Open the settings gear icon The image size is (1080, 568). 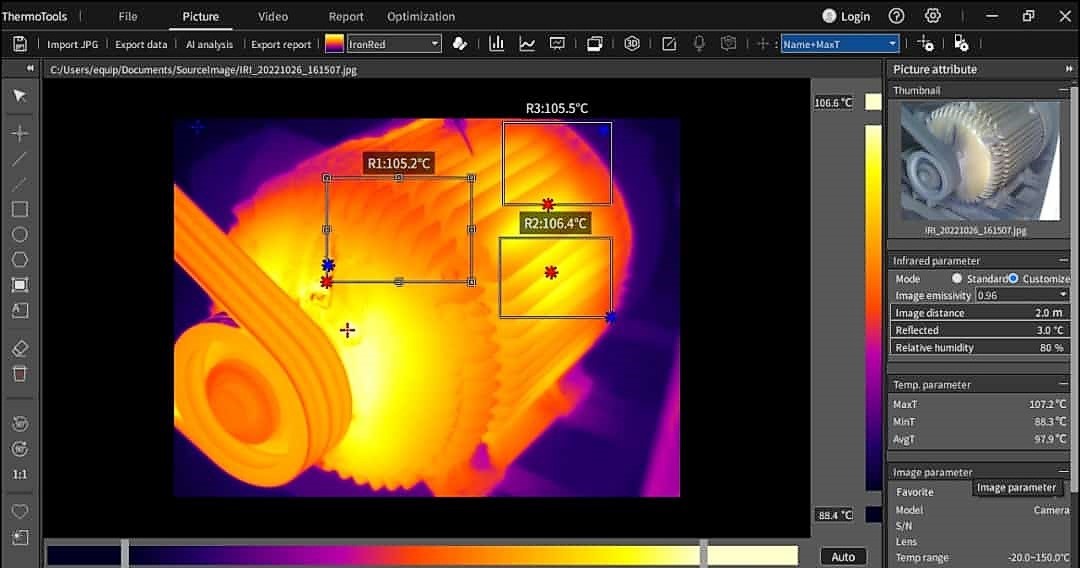[933, 16]
